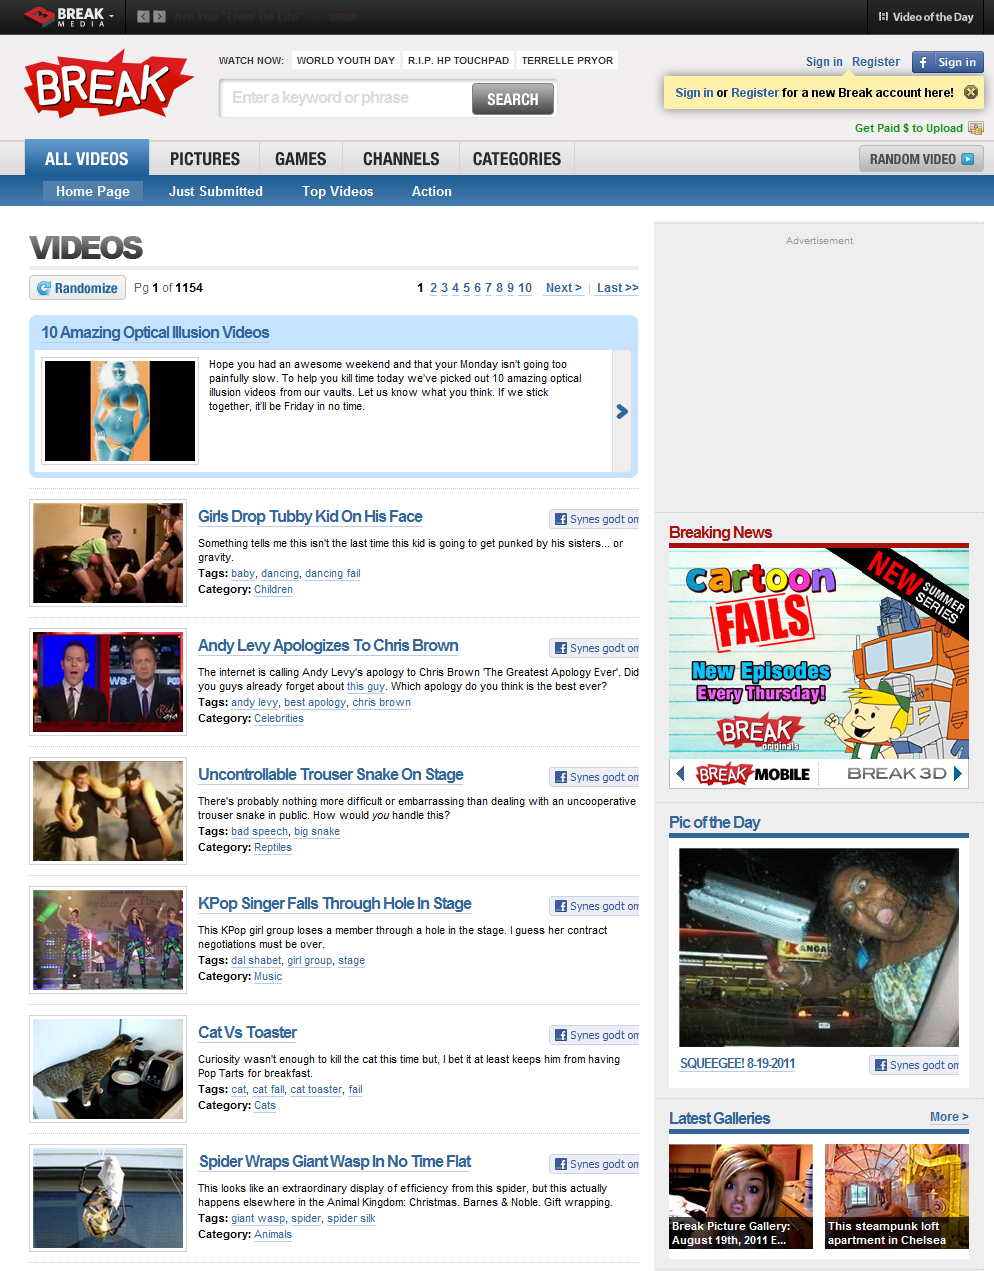The height and width of the screenshot is (1271, 994).
Task: Click Facebook Sign in button
Action: click(947, 62)
